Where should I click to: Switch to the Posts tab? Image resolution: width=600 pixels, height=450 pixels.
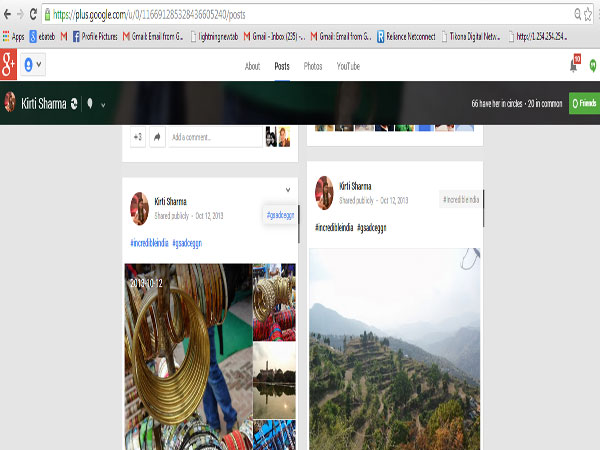coord(282,66)
